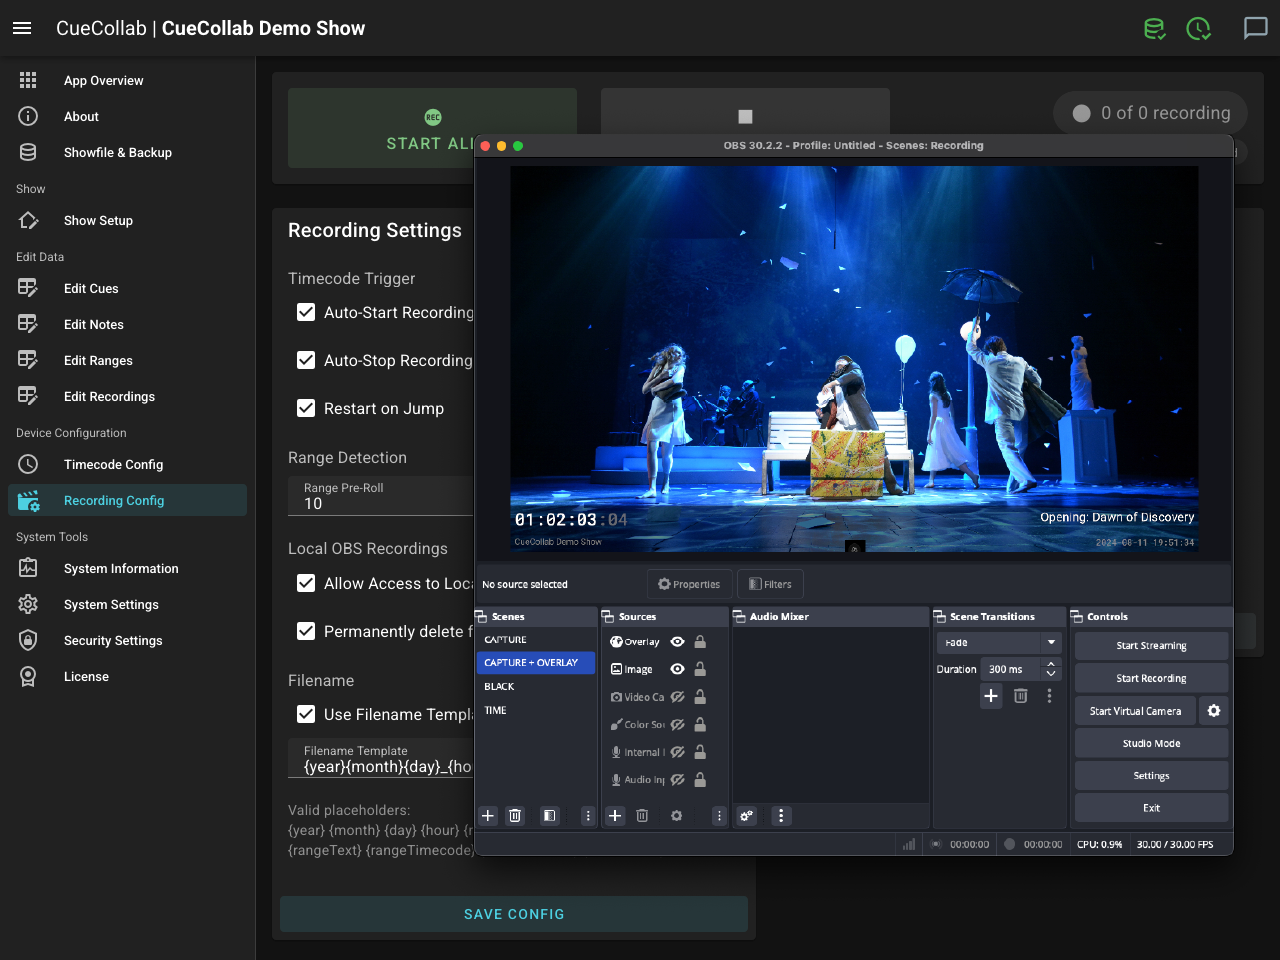This screenshot has height=960, width=1280.
Task: Delete the selected scene with trash icon
Action: (x=514, y=816)
